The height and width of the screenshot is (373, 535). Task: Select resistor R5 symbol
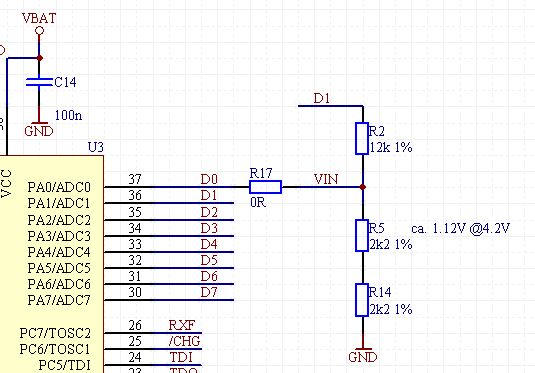click(x=362, y=236)
